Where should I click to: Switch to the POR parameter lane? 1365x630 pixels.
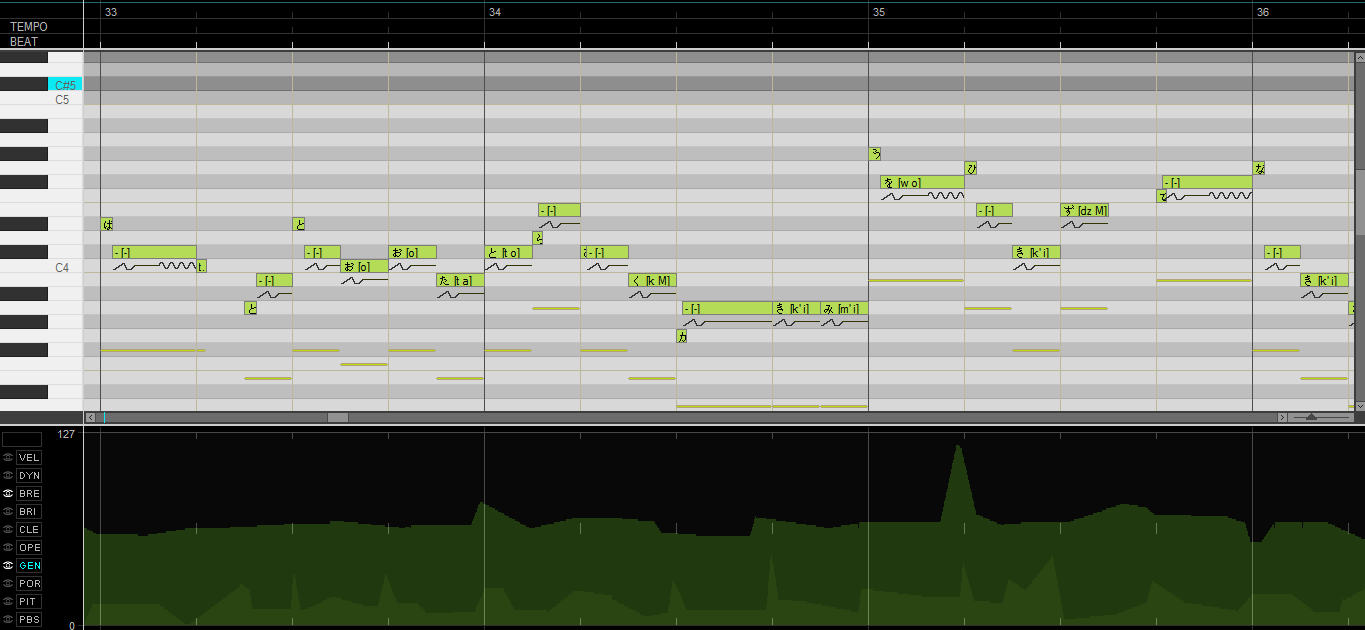pyautogui.click(x=29, y=583)
